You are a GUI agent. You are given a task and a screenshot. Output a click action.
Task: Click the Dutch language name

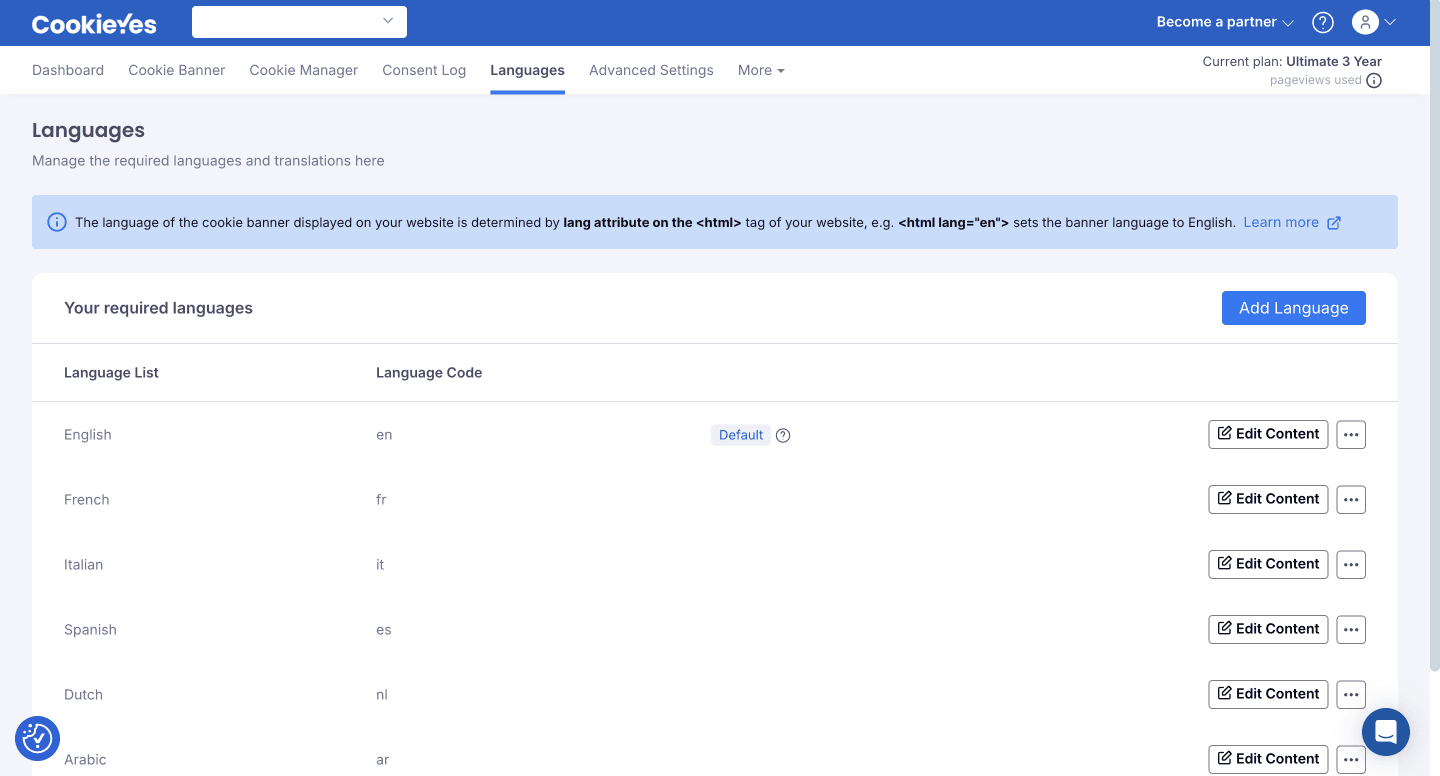click(x=83, y=695)
